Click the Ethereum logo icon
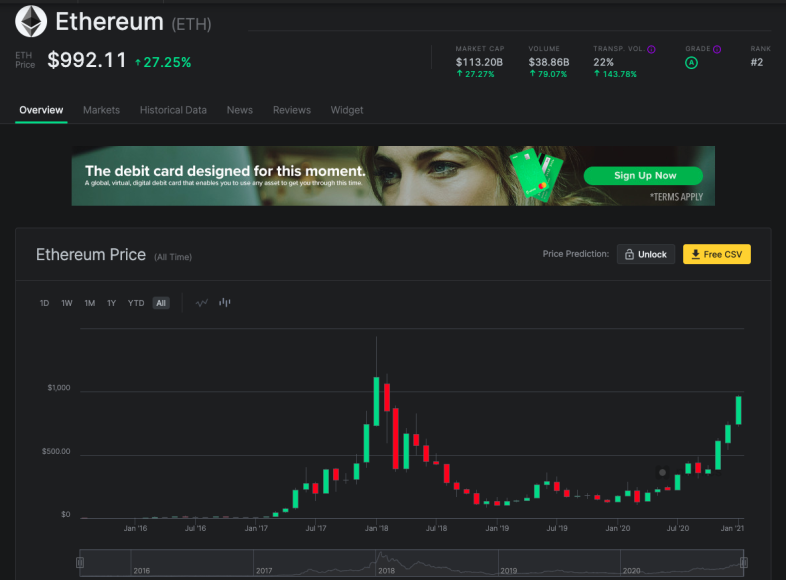Screen dimensions: 786x580 pos(31,22)
